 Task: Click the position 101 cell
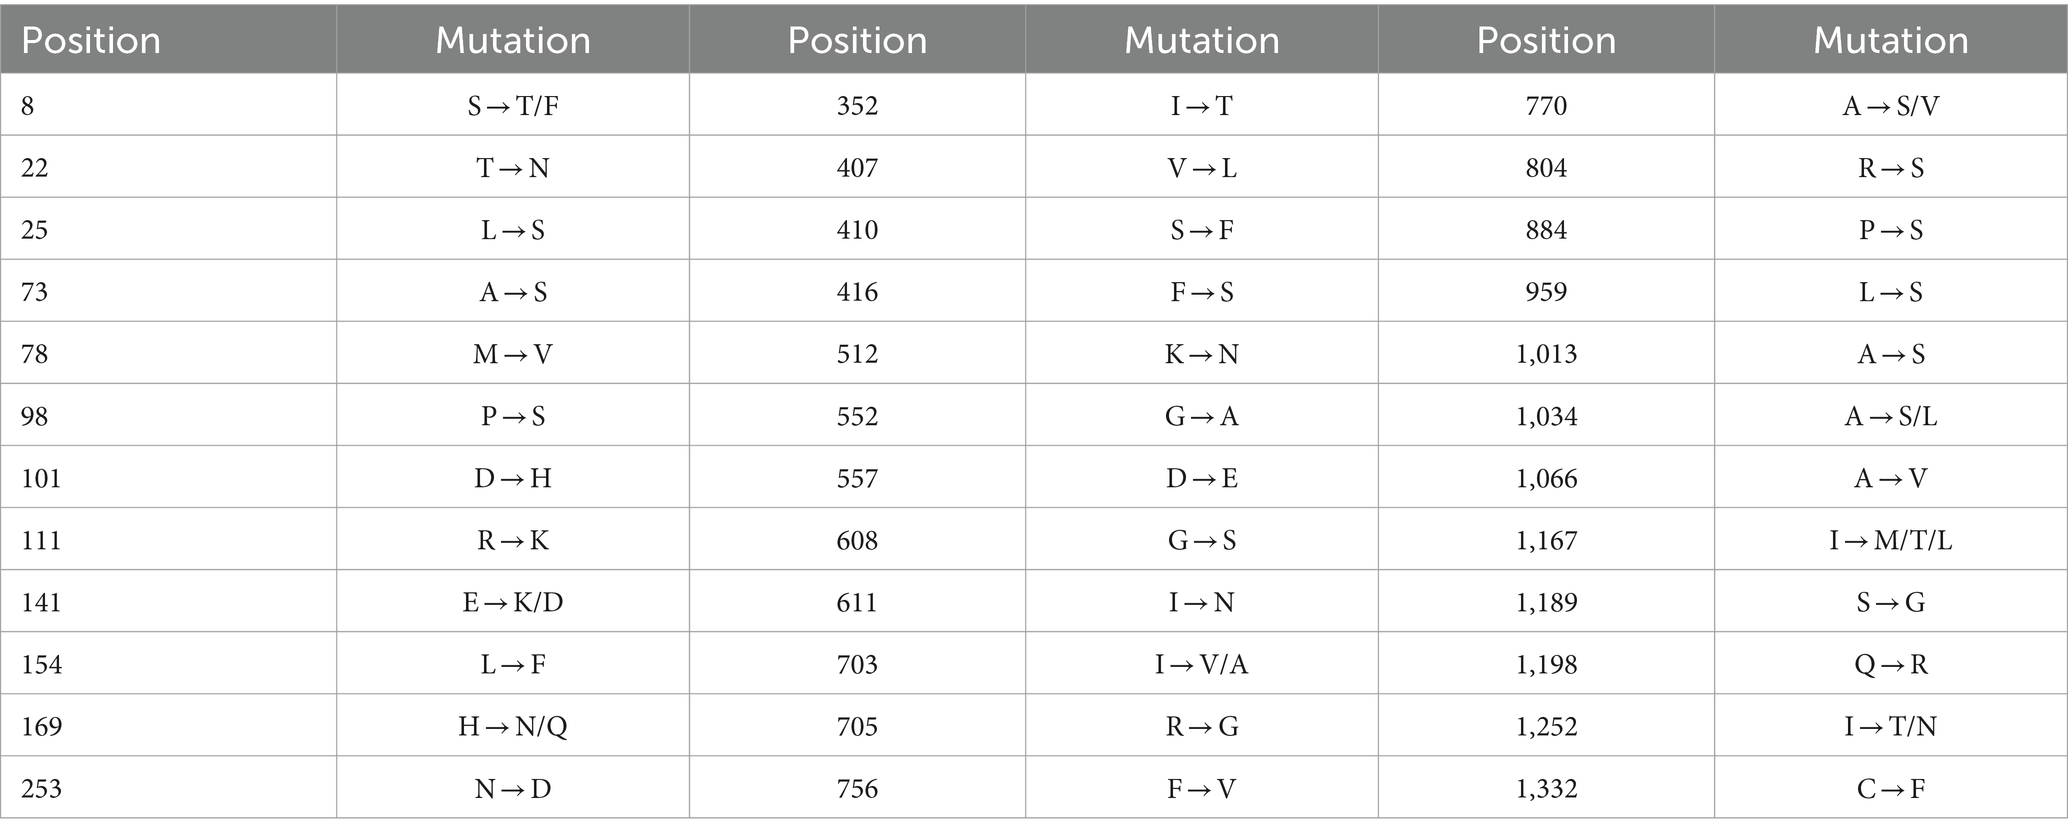click(x=168, y=478)
